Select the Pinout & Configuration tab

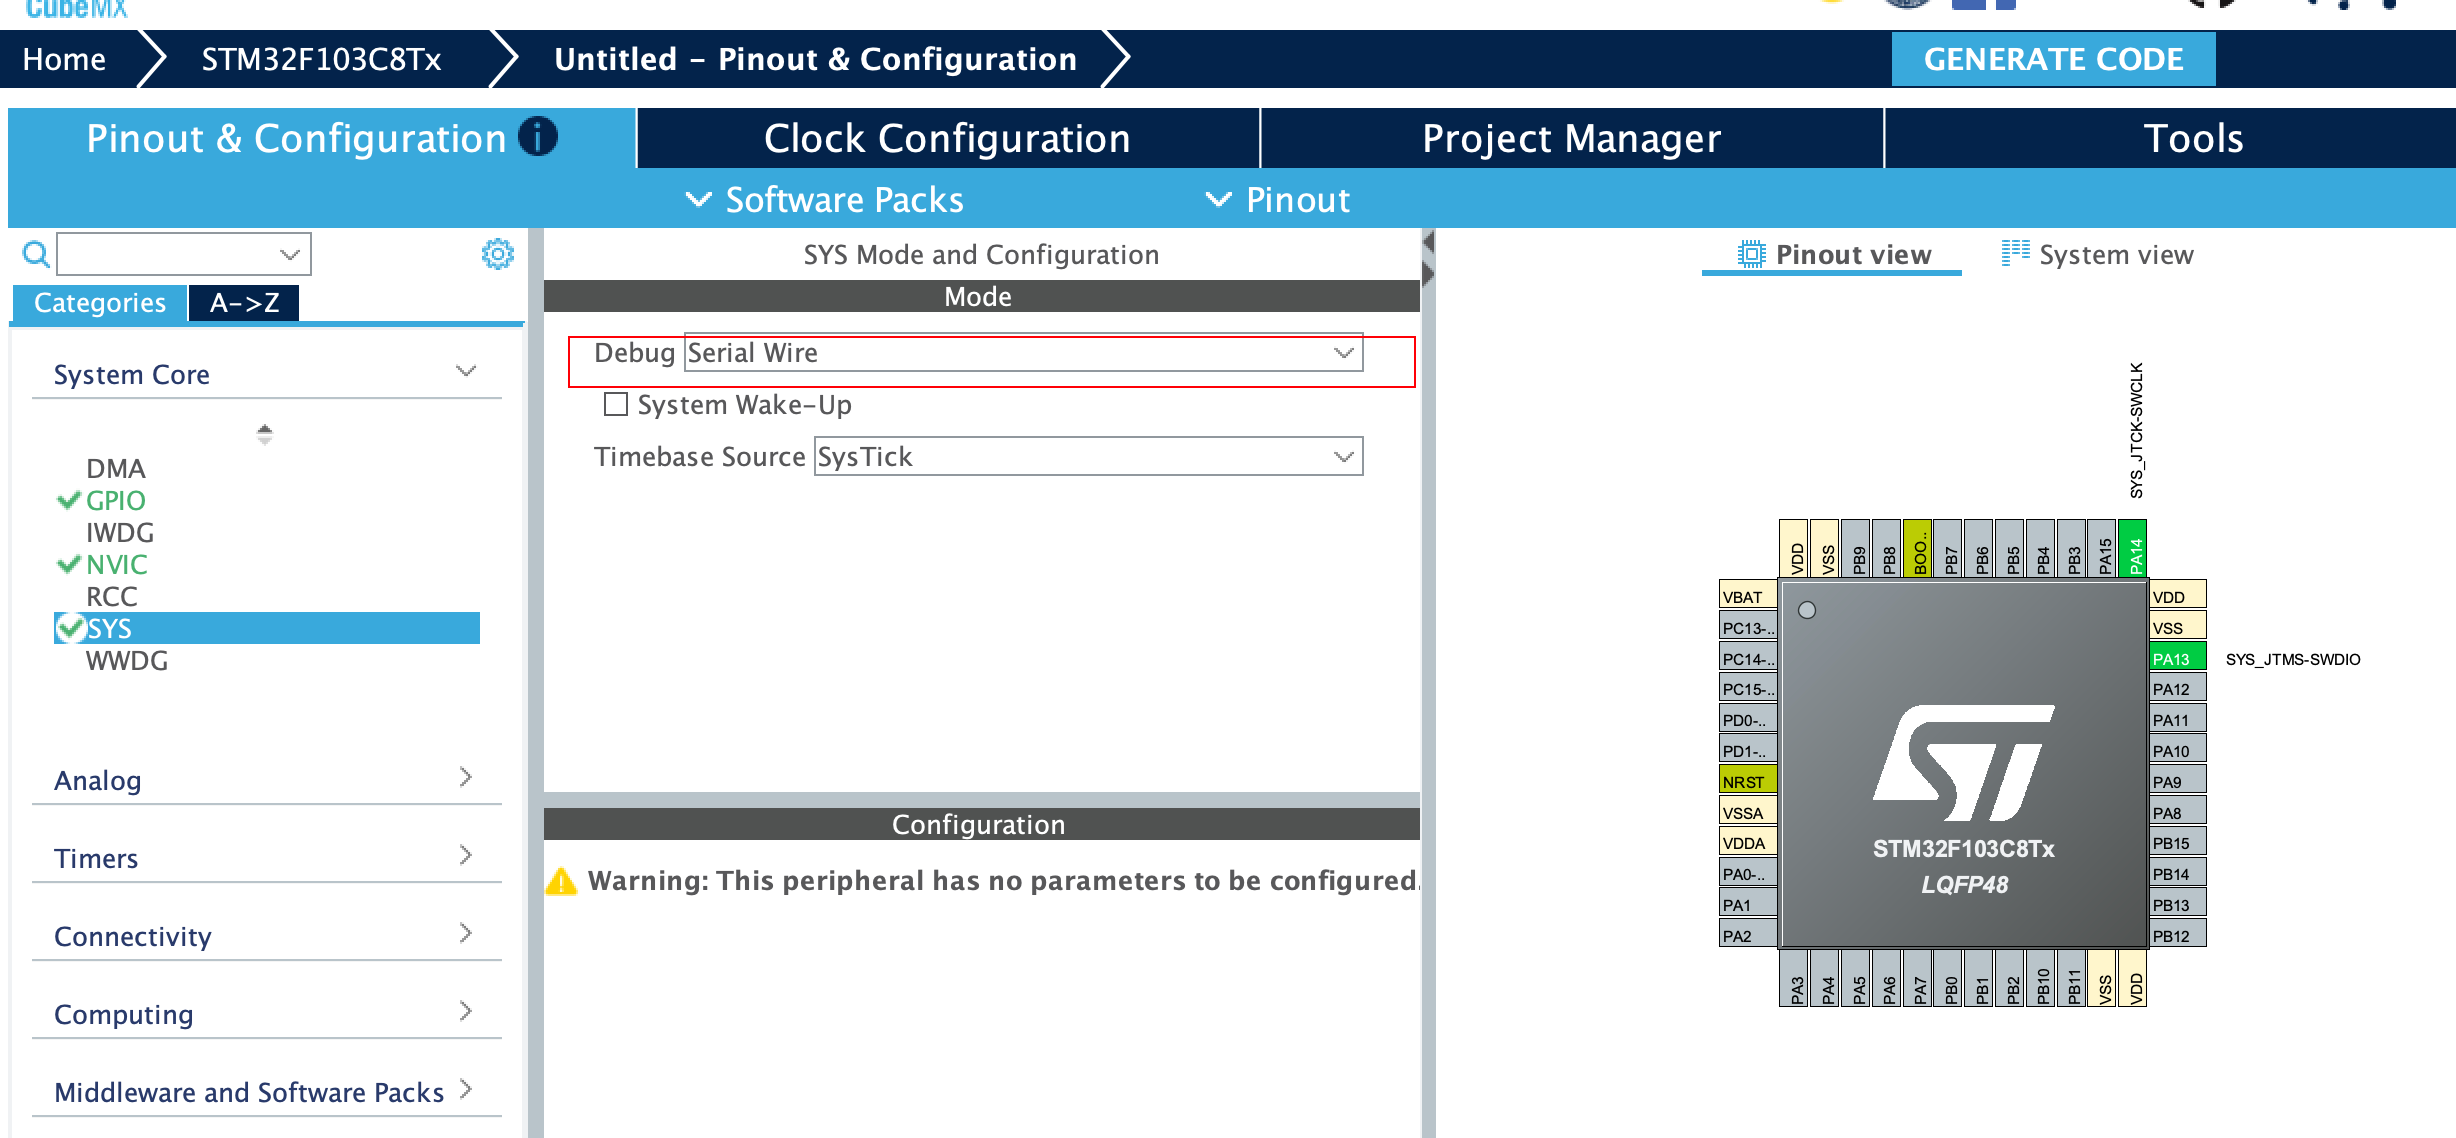[x=321, y=138]
